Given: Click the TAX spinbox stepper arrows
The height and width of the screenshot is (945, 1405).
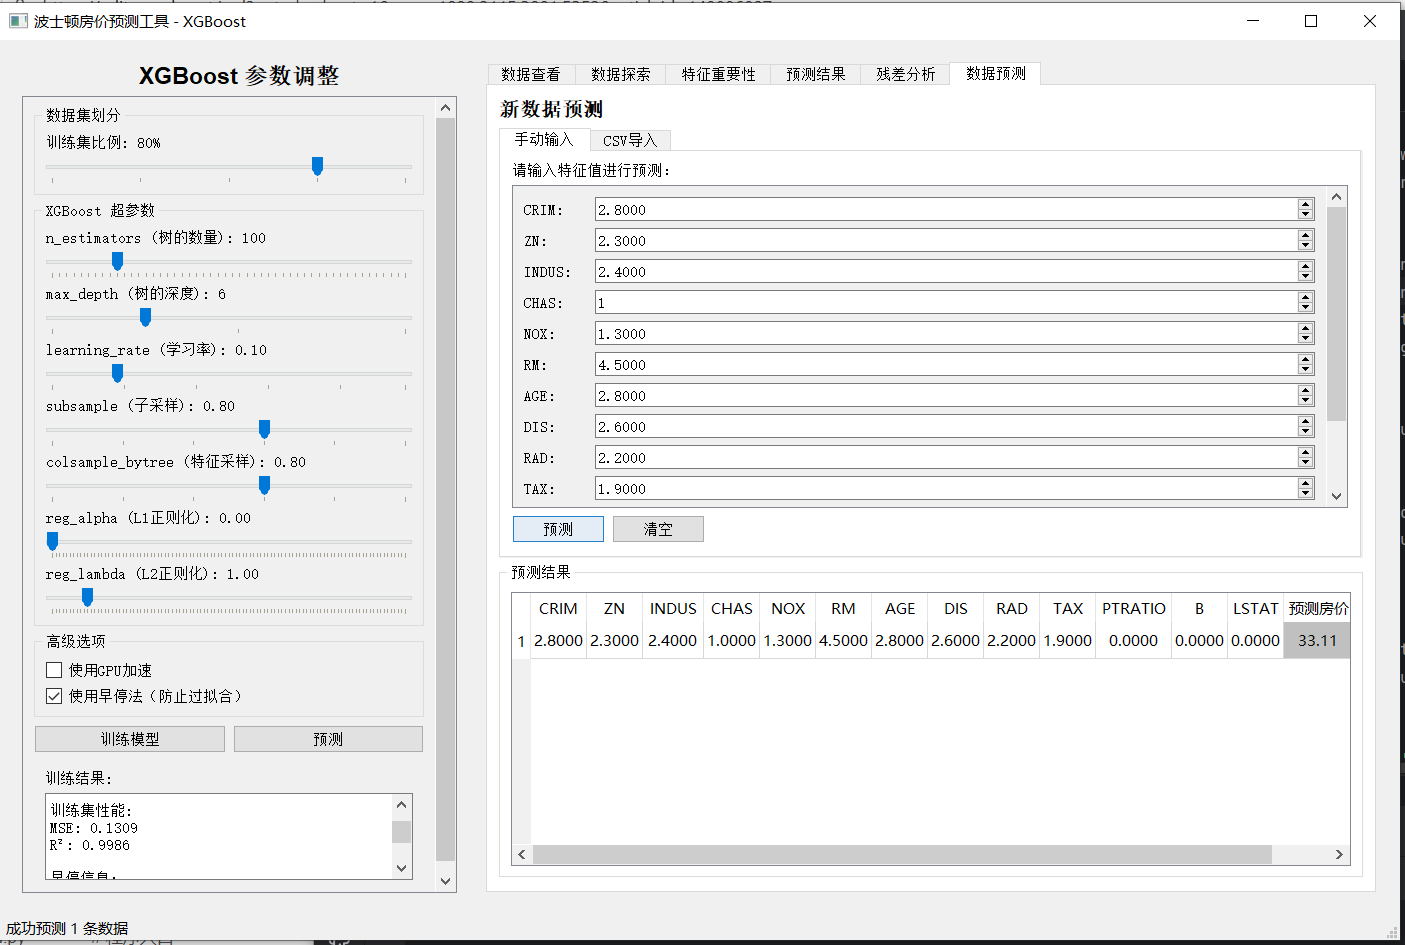Looking at the screenshot, I should coord(1305,488).
